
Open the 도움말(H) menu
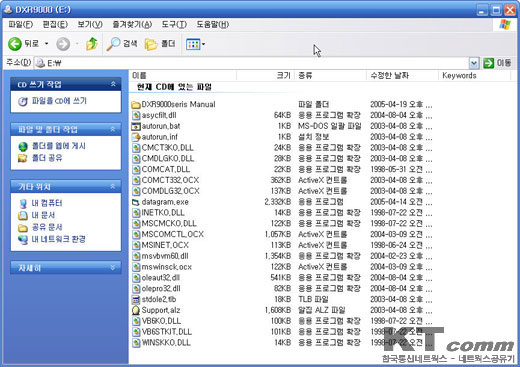click(x=212, y=24)
